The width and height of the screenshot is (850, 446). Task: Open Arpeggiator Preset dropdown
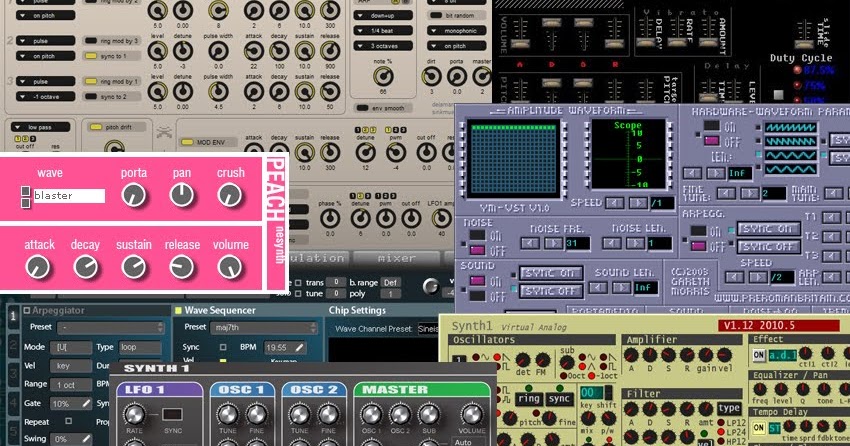pos(112,328)
